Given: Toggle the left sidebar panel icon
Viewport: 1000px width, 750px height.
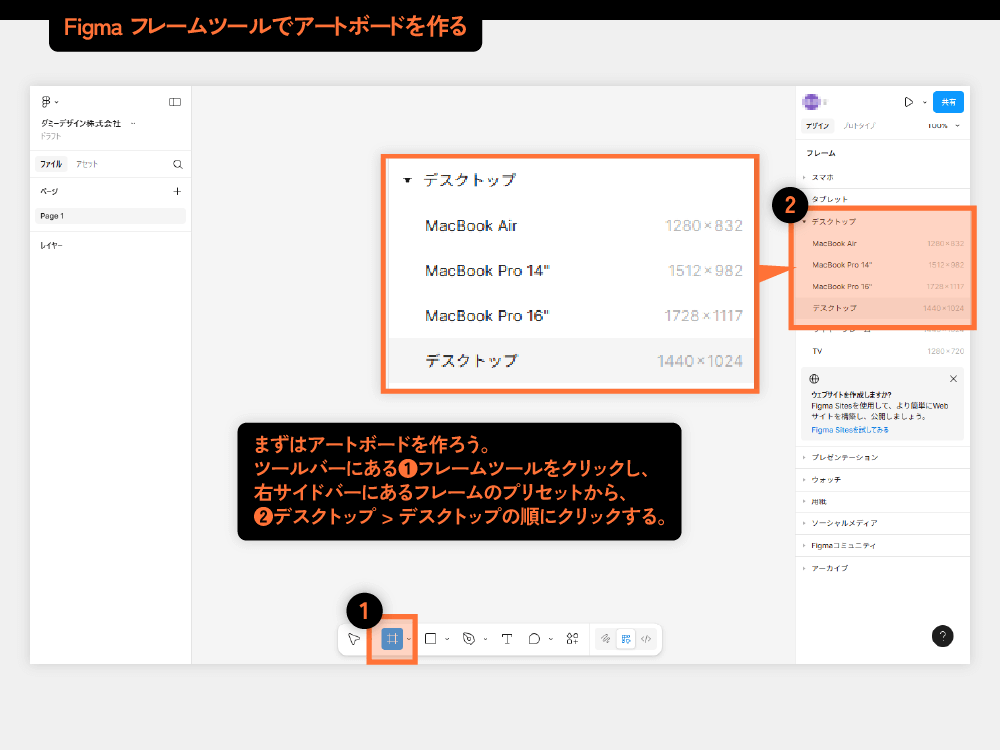Looking at the screenshot, I should 175,102.
